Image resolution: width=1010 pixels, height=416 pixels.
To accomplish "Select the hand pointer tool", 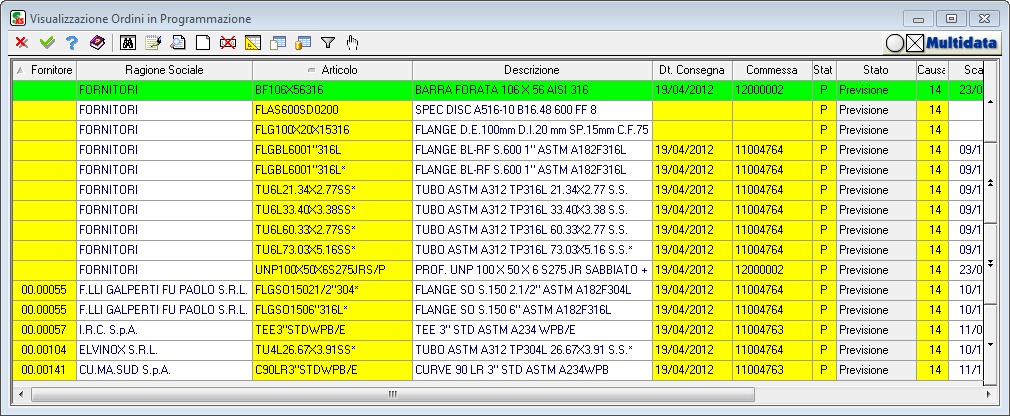I will 352,42.
